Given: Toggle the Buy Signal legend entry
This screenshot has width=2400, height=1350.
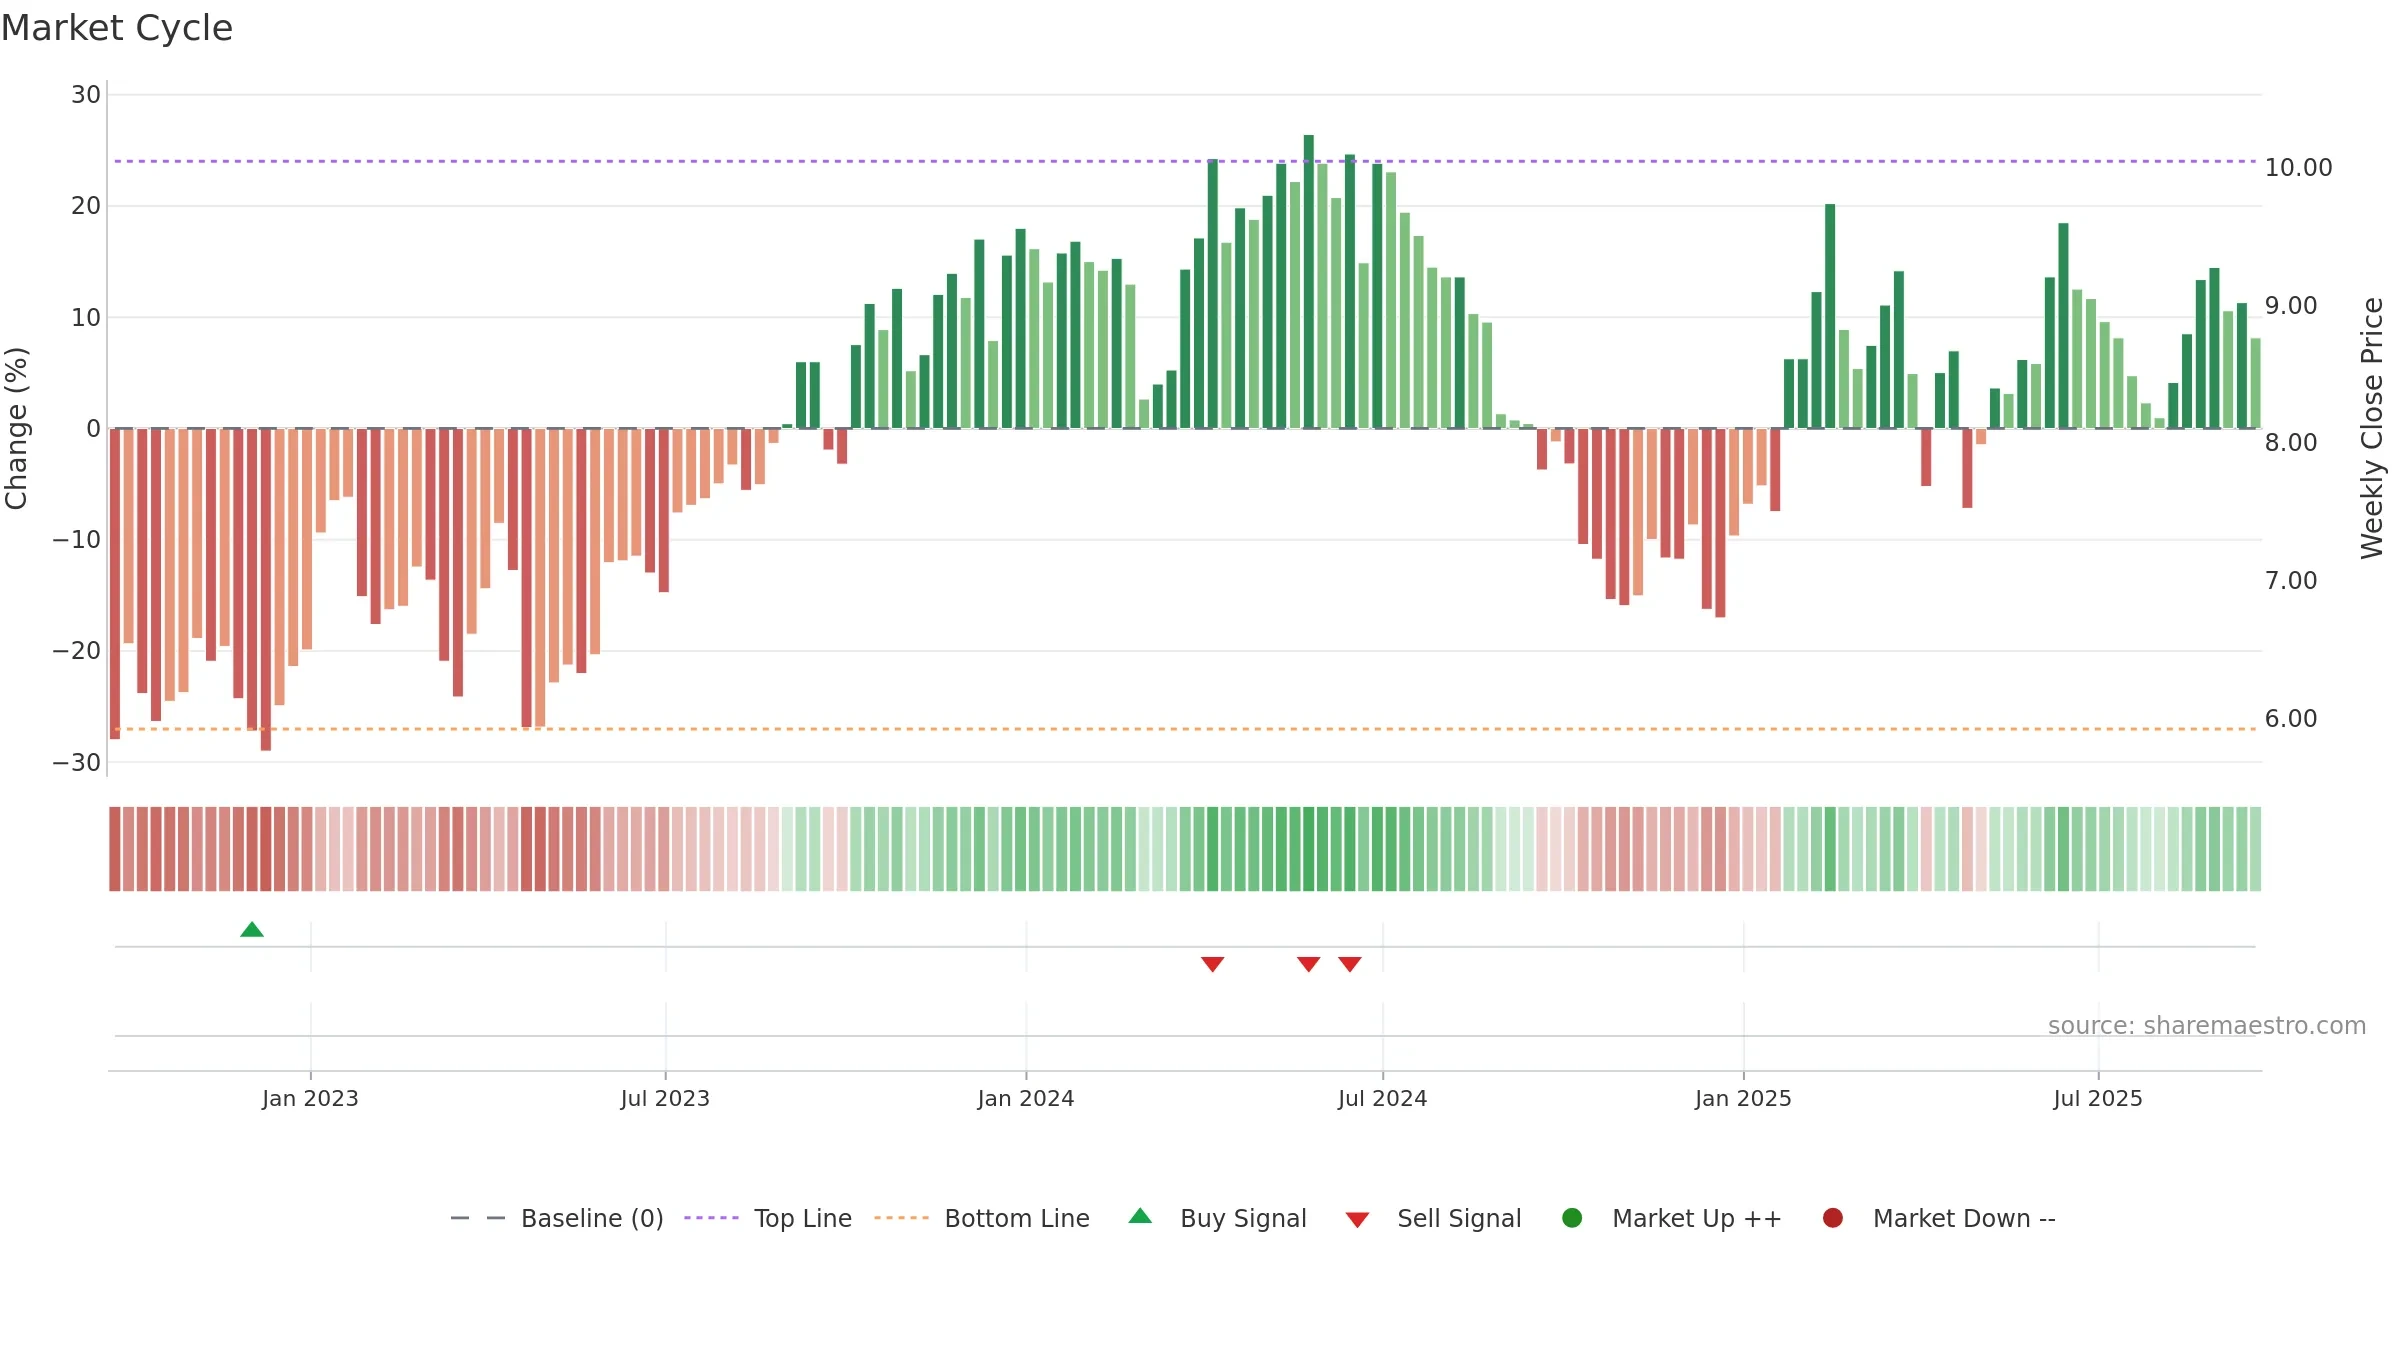Looking at the screenshot, I should coord(1217,1218).
